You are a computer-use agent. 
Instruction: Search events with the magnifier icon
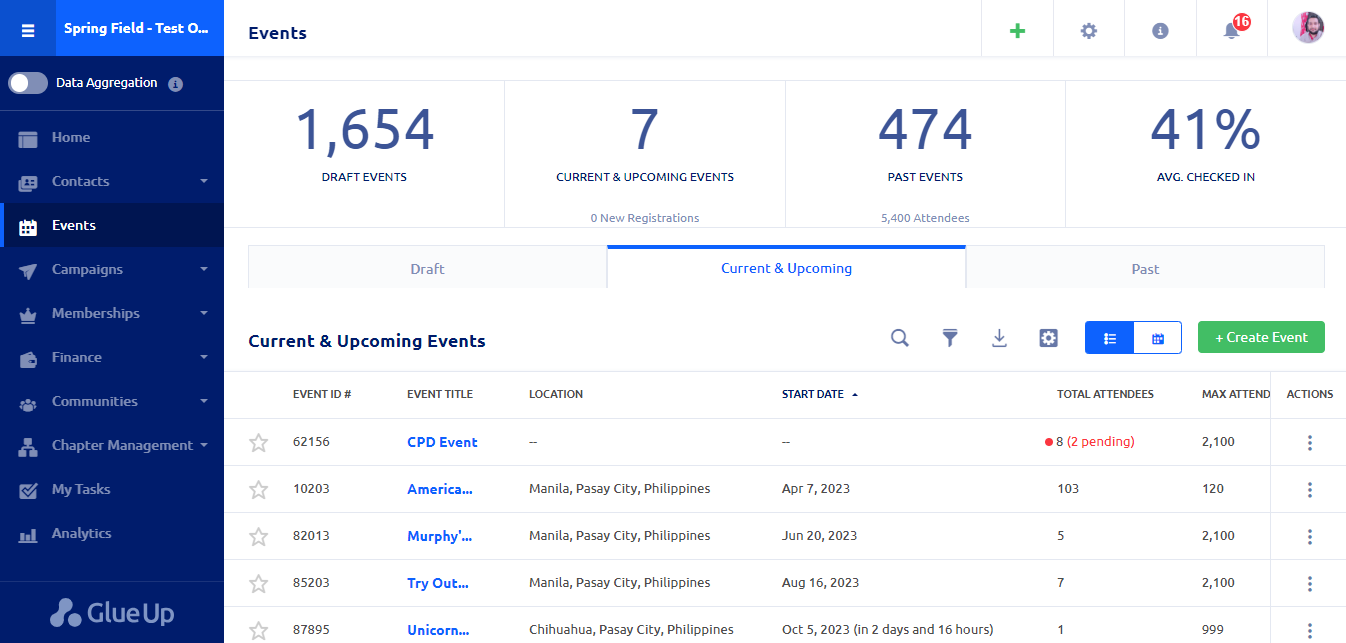[x=900, y=338]
